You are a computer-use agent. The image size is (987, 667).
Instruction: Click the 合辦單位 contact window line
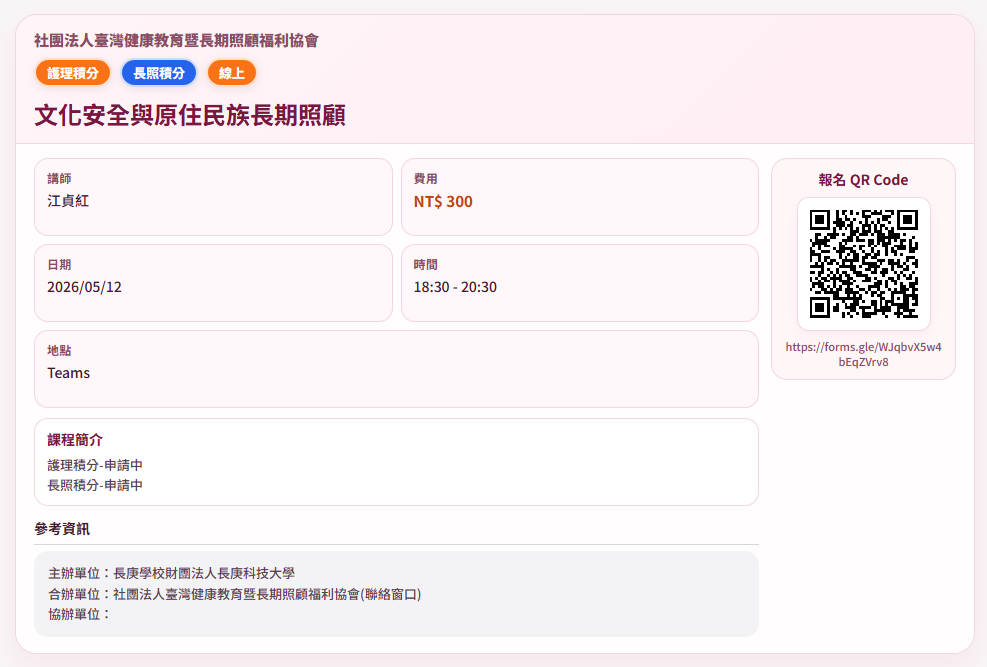click(234, 594)
